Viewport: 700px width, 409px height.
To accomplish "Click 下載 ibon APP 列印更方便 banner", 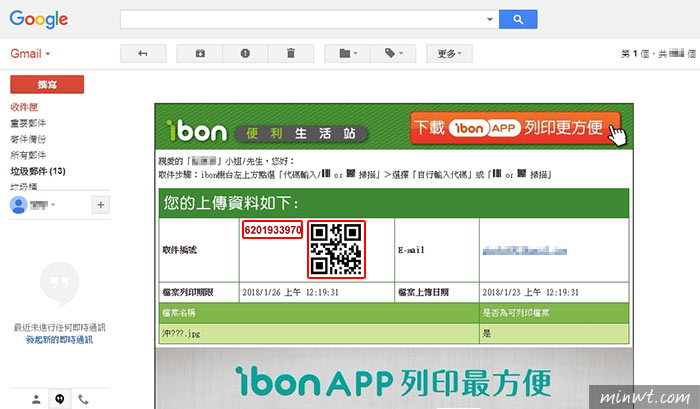I will (518, 129).
